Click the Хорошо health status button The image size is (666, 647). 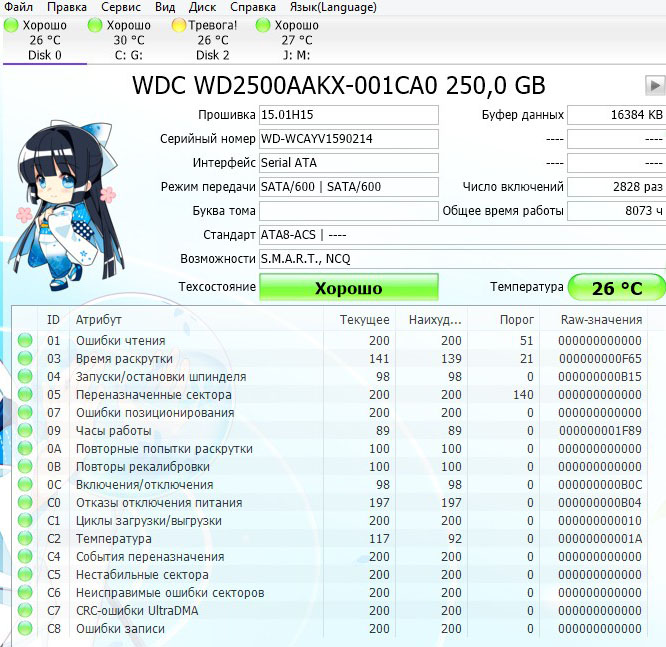(349, 287)
